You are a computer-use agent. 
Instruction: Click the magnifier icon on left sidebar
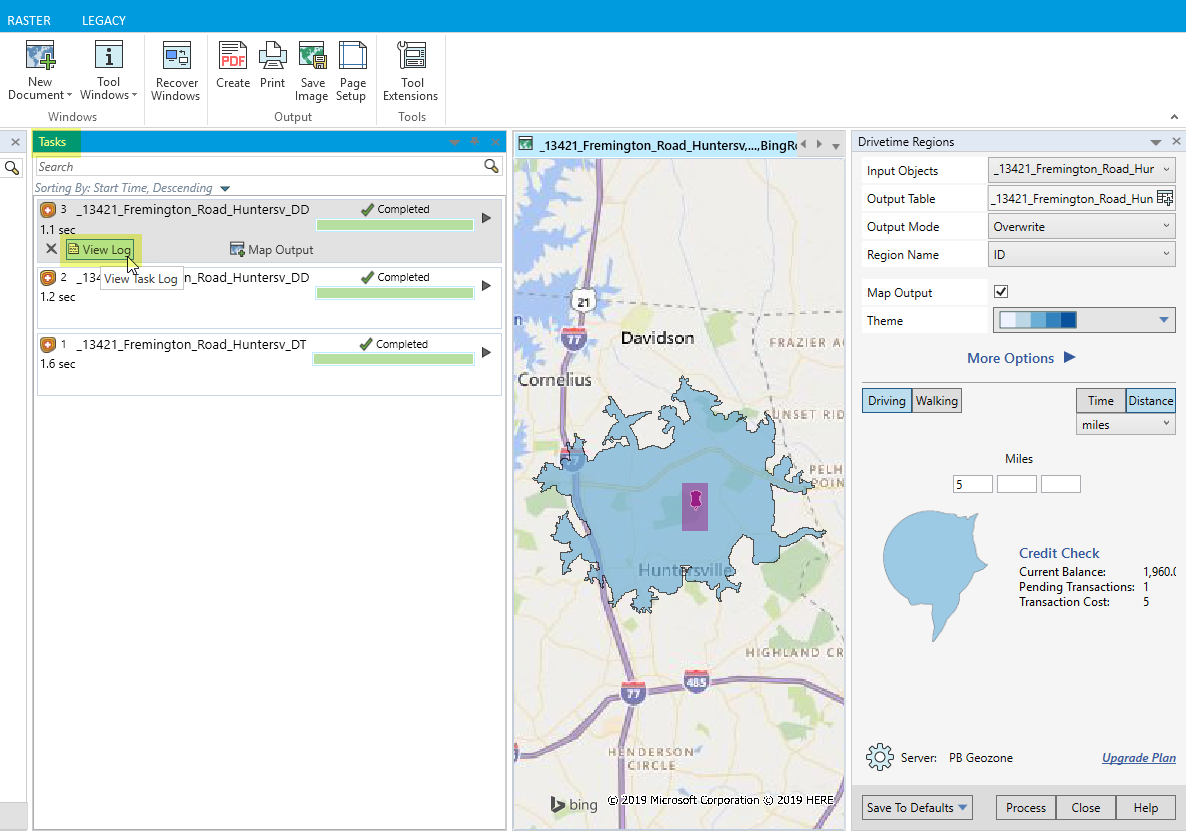[12, 168]
